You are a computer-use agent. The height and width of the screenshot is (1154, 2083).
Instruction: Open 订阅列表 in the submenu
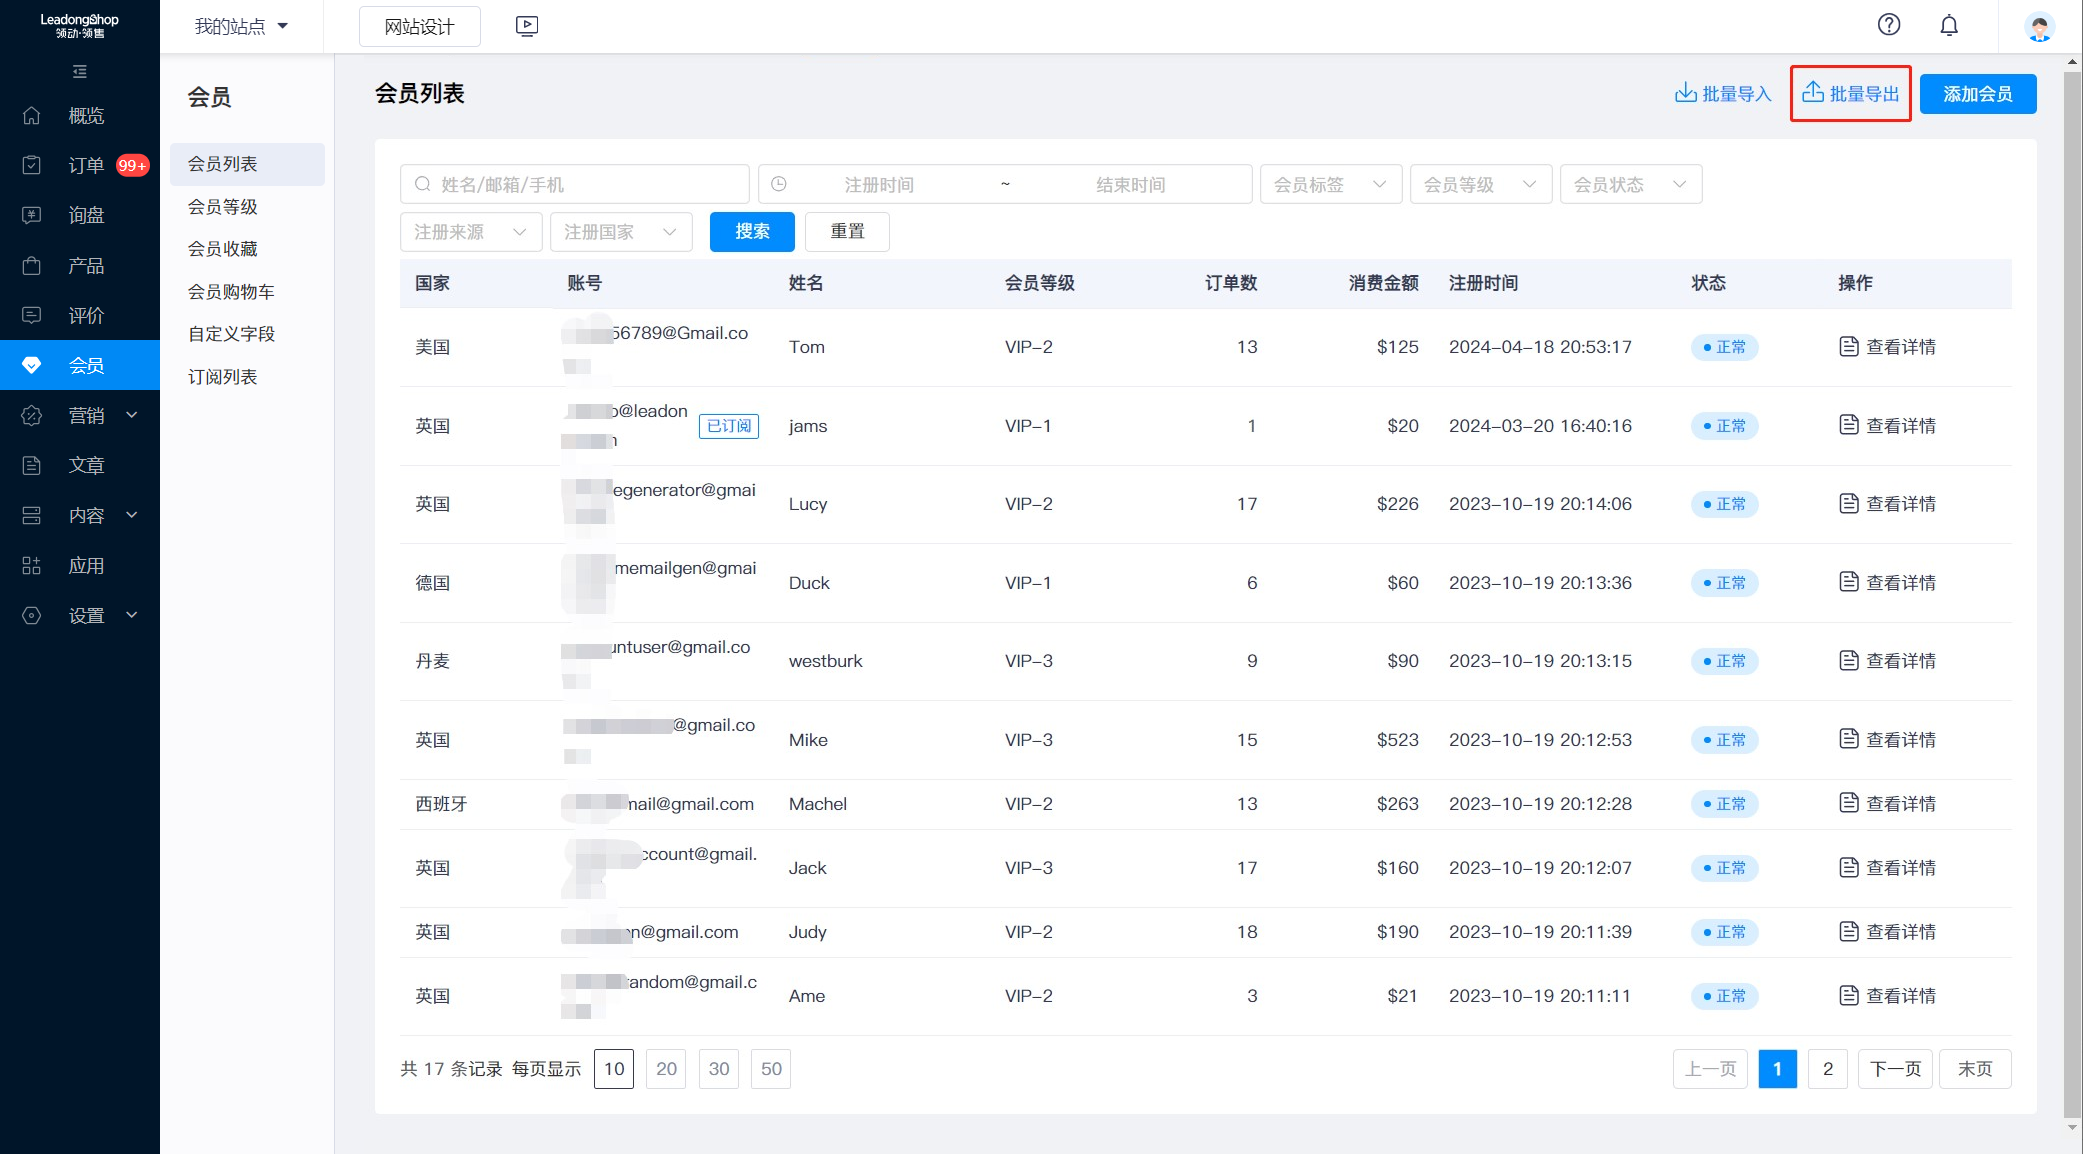point(223,377)
